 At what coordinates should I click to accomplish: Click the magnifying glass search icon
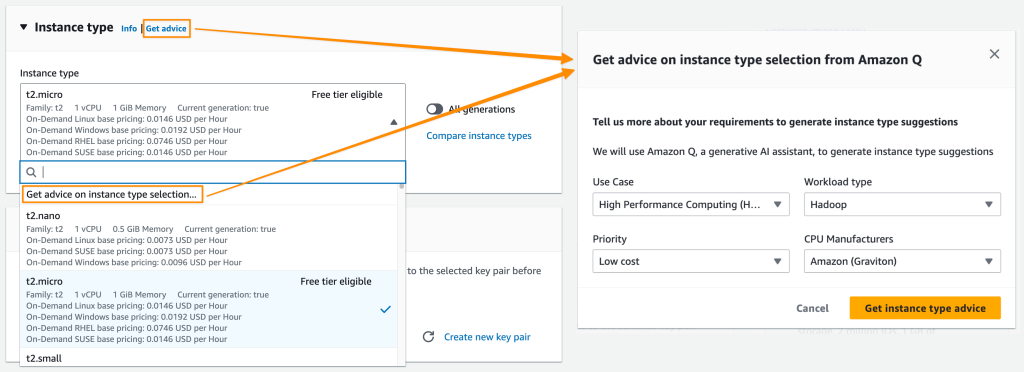point(31,172)
